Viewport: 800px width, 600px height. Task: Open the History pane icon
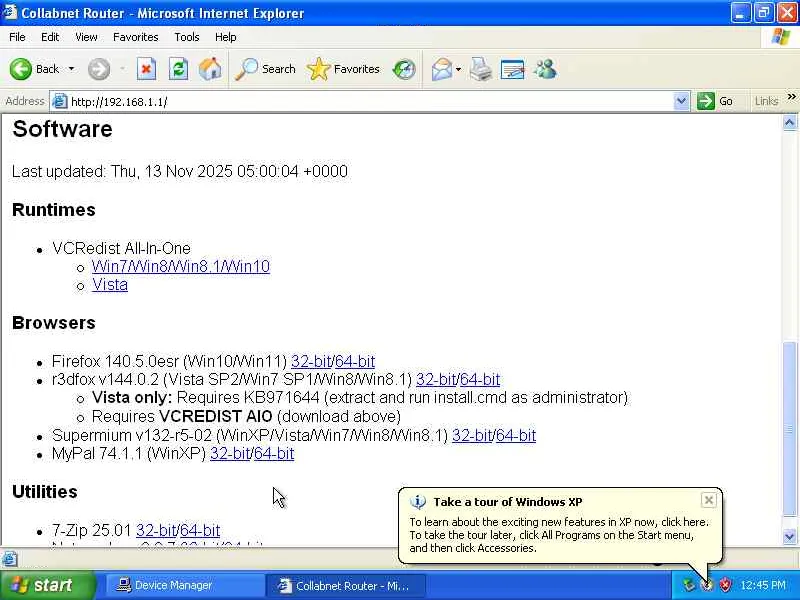404,69
